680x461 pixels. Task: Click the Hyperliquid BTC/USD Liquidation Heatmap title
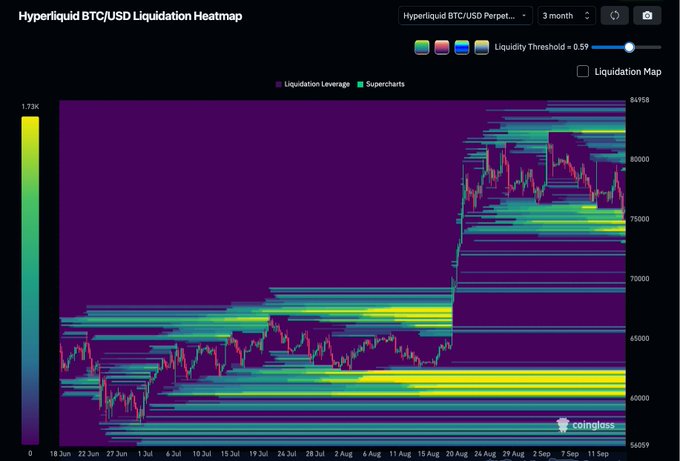pyautogui.click(x=130, y=16)
